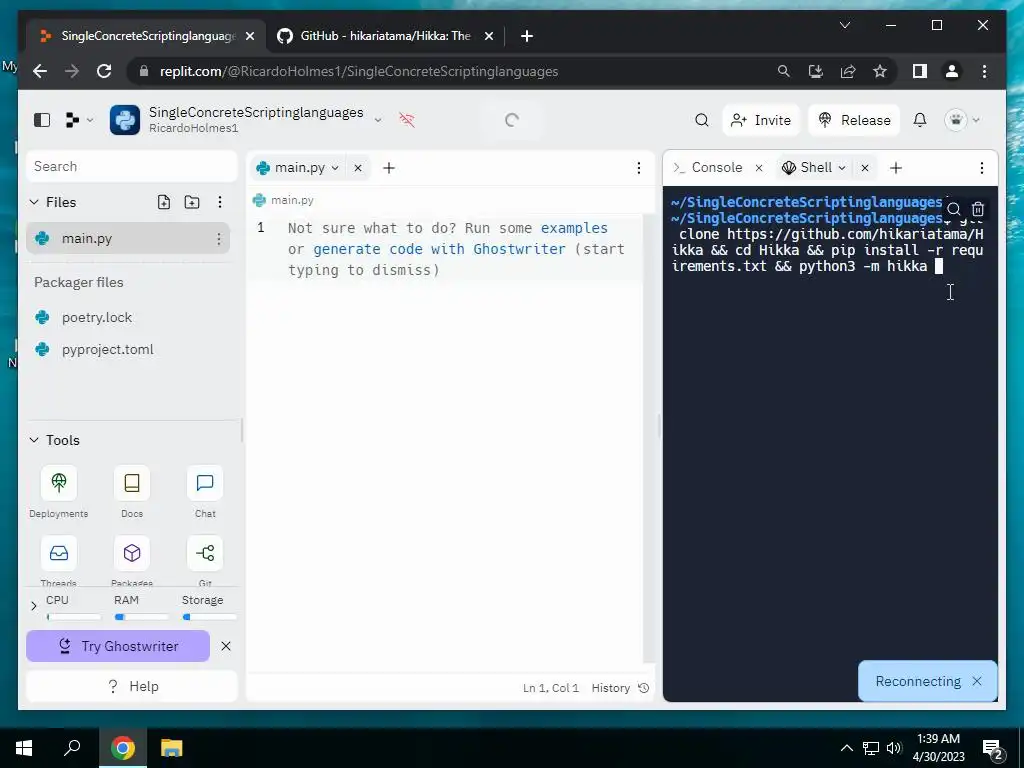Screen dimensions: 1024x768
Task: Close the Console tab
Action: coord(759,168)
